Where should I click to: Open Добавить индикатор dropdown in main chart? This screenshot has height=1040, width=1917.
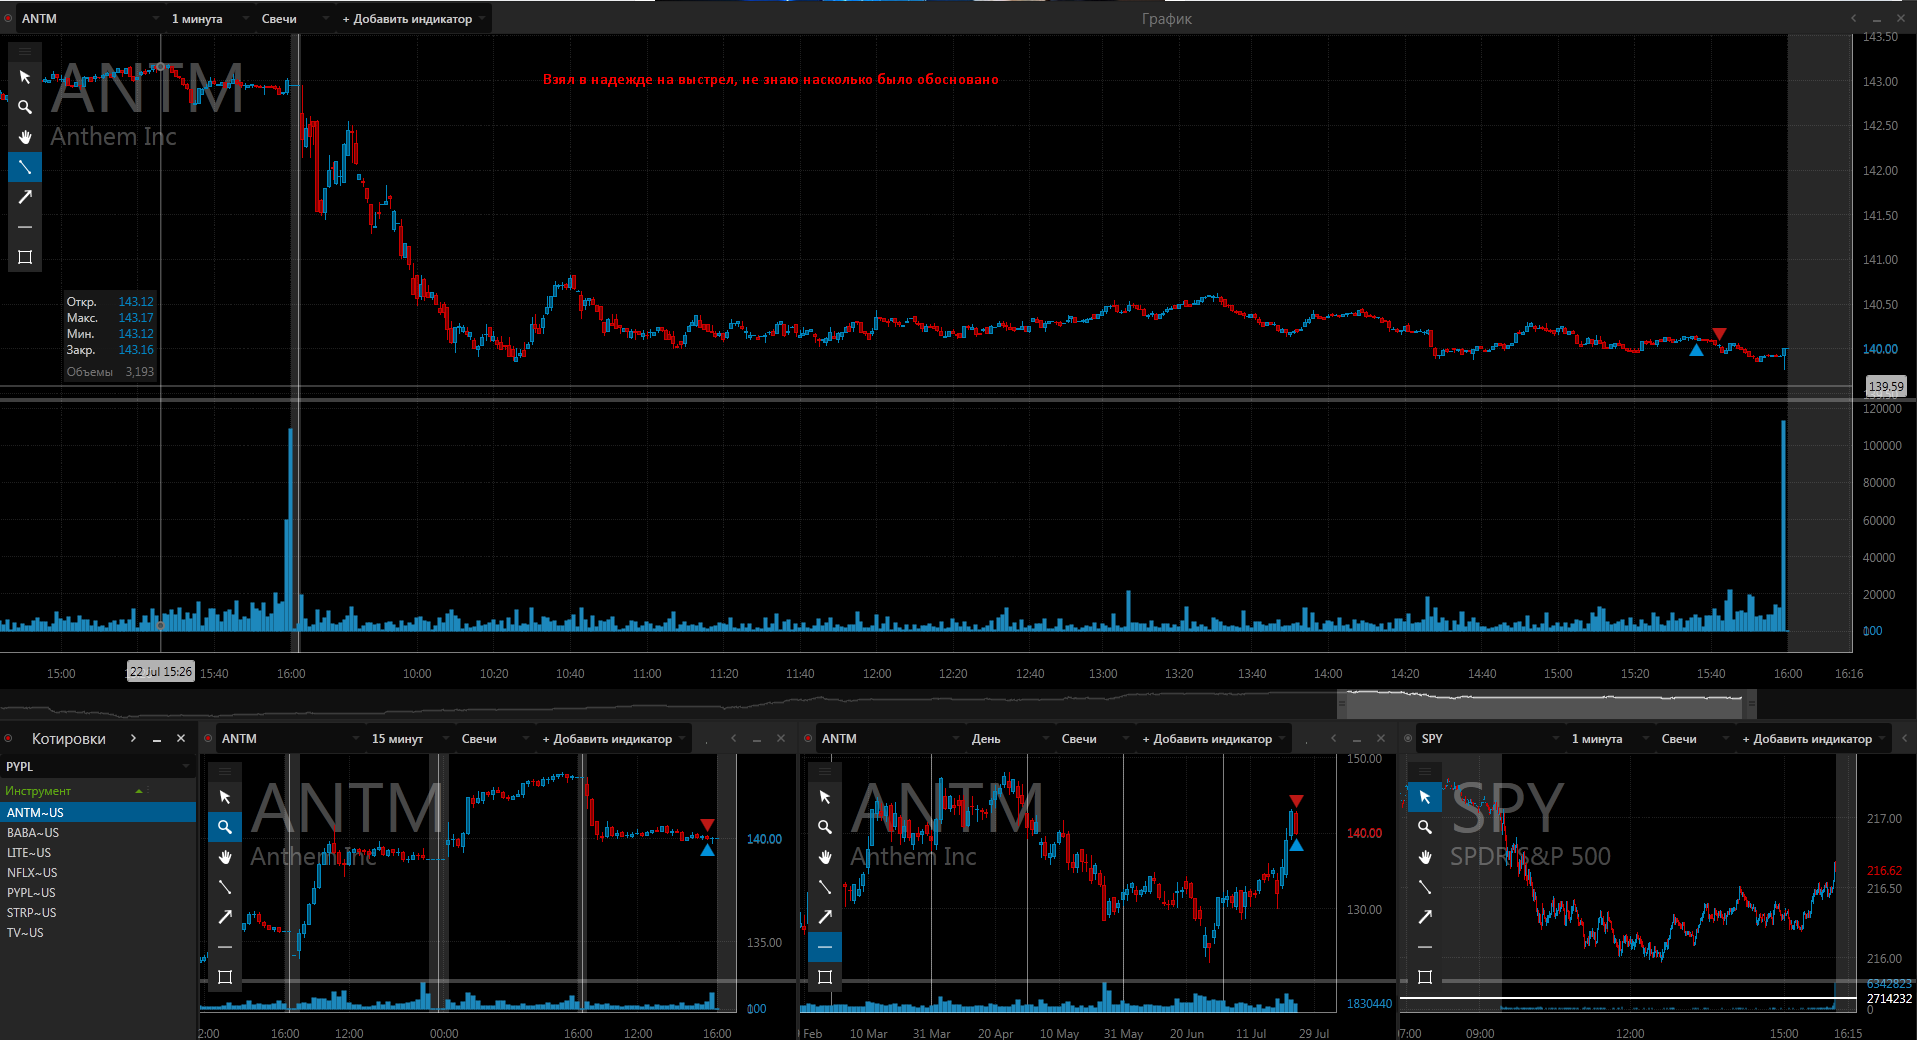[414, 19]
